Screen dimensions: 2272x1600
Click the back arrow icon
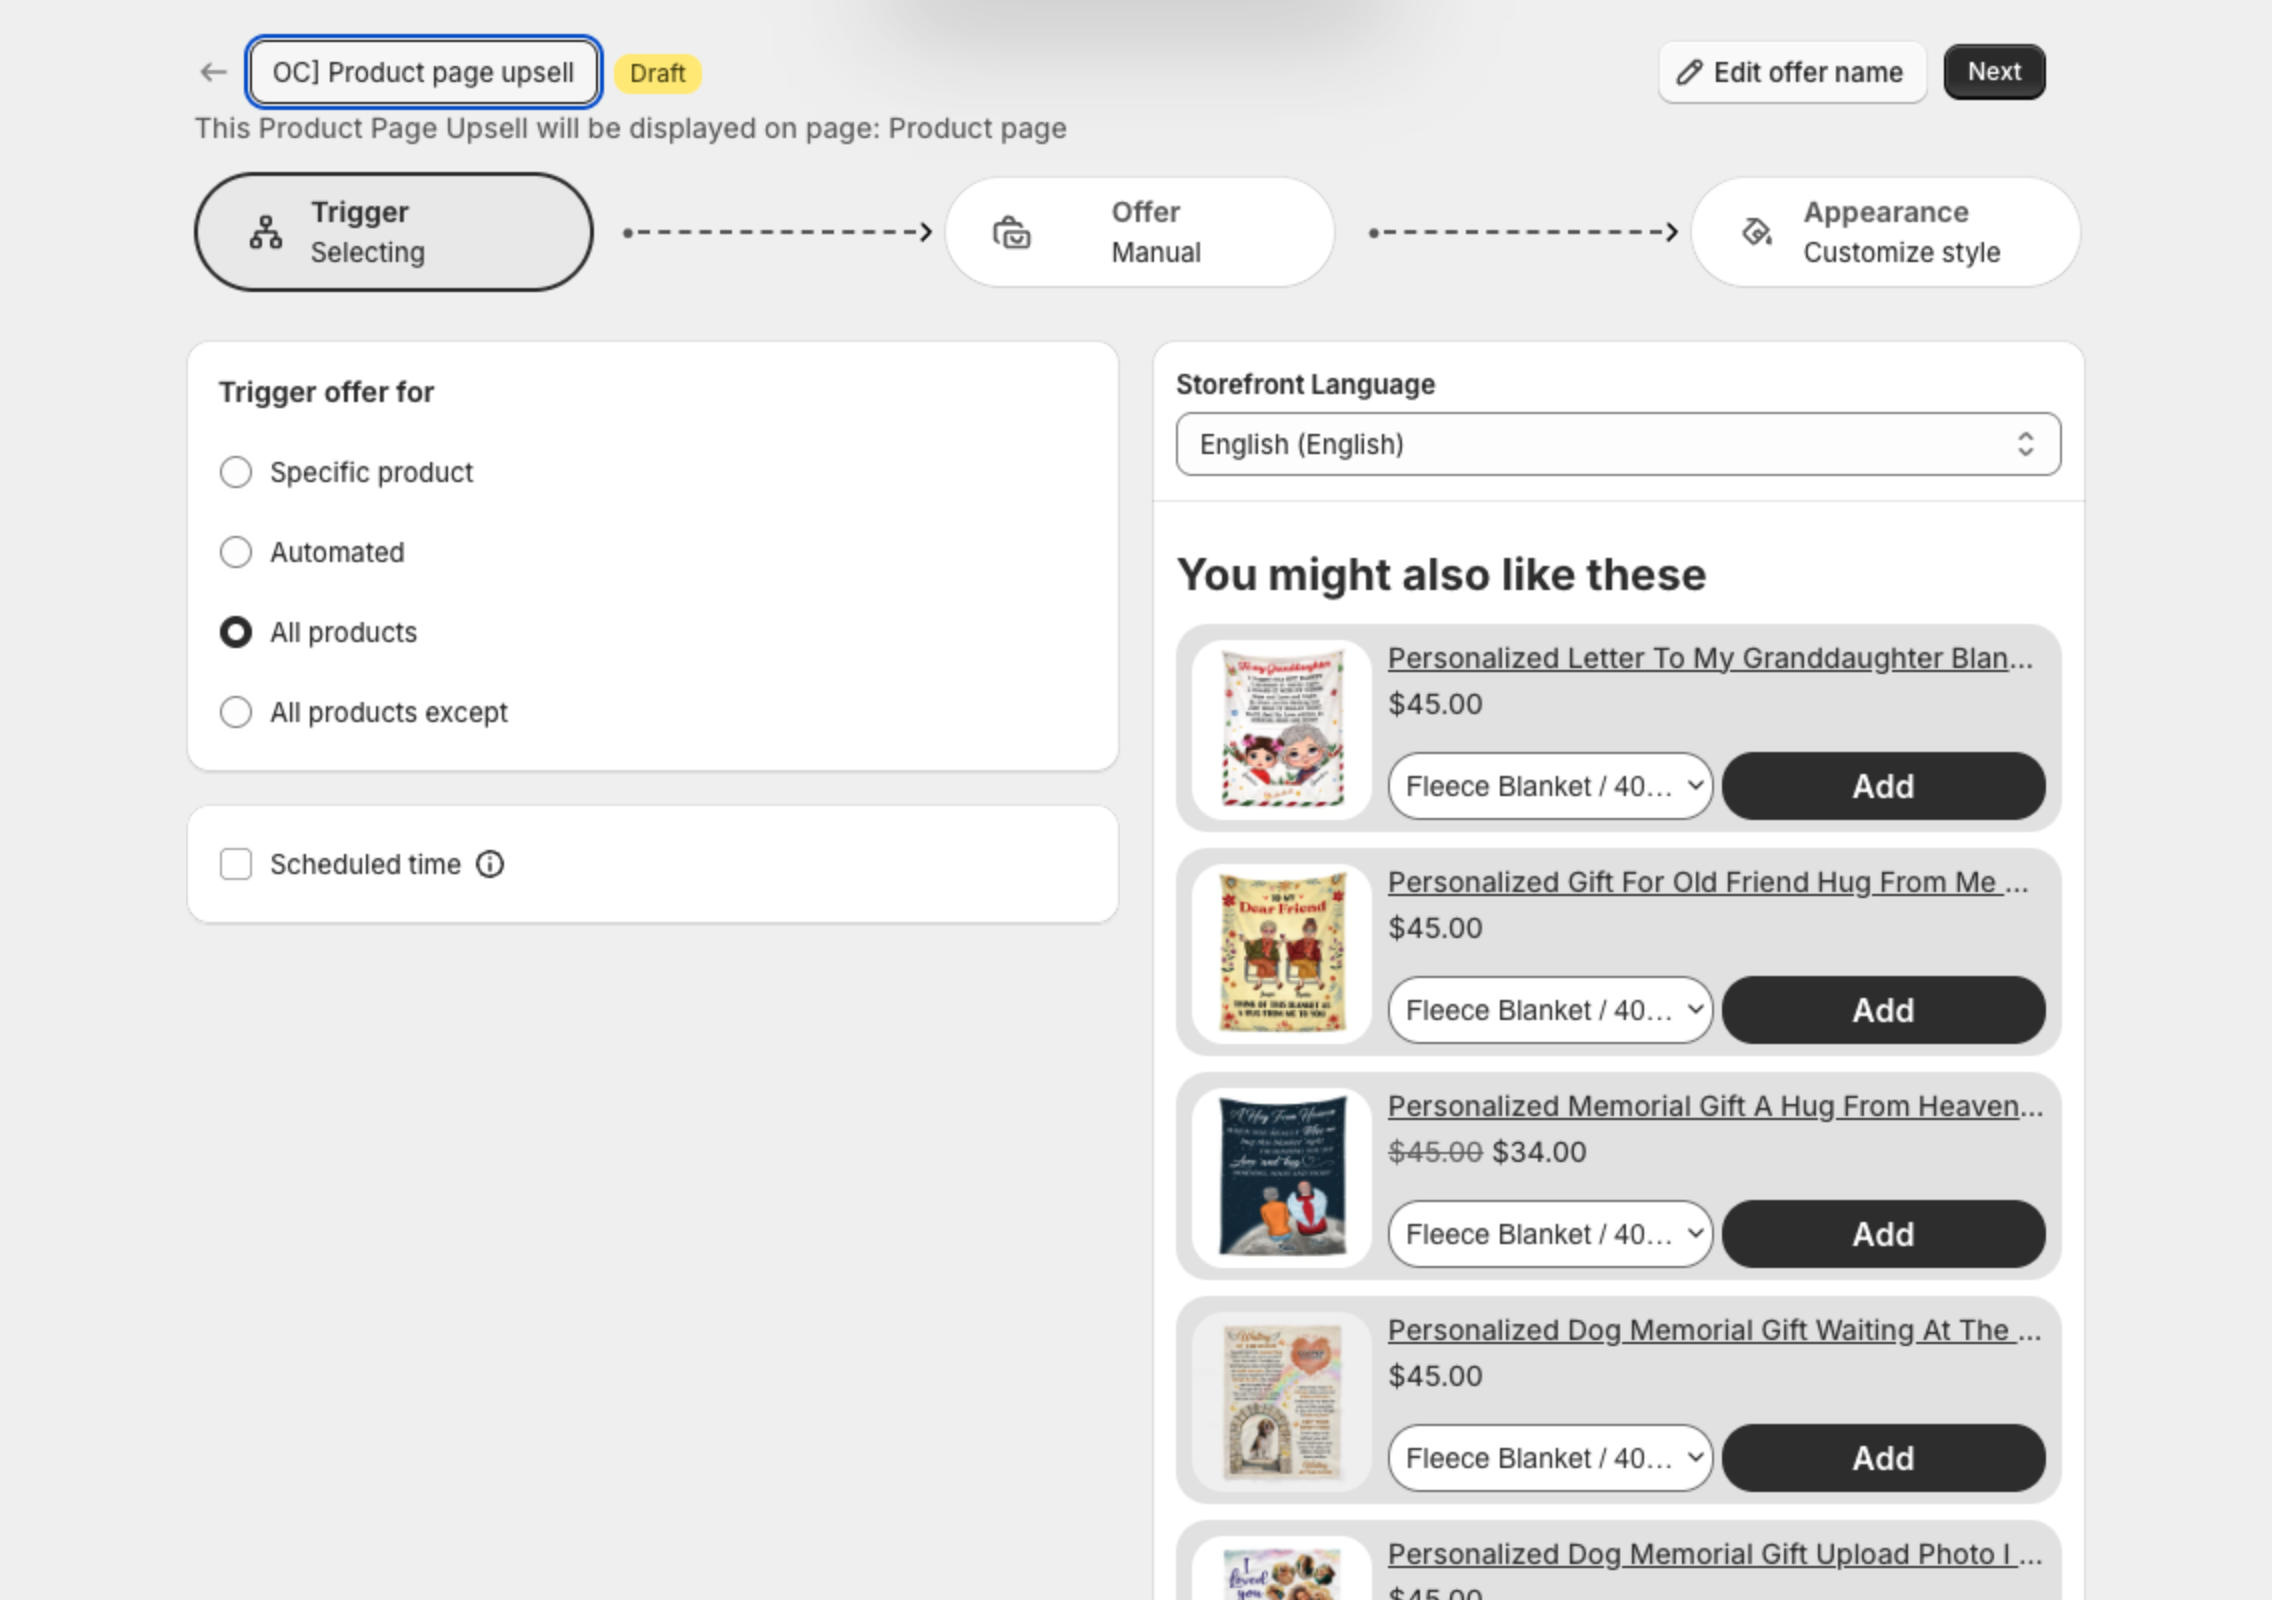[212, 72]
